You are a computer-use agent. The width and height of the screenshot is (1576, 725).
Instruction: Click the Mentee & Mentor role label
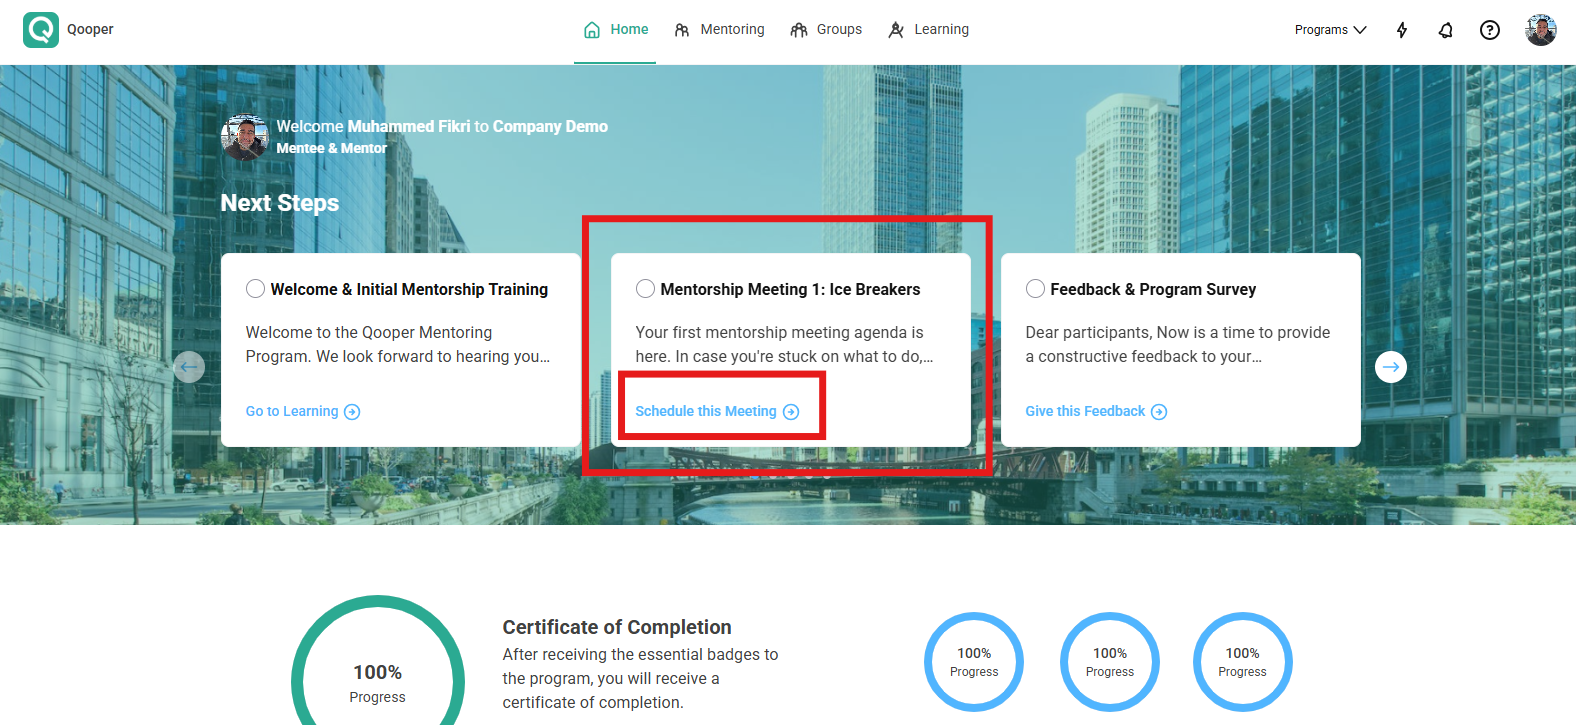click(x=332, y=148)
